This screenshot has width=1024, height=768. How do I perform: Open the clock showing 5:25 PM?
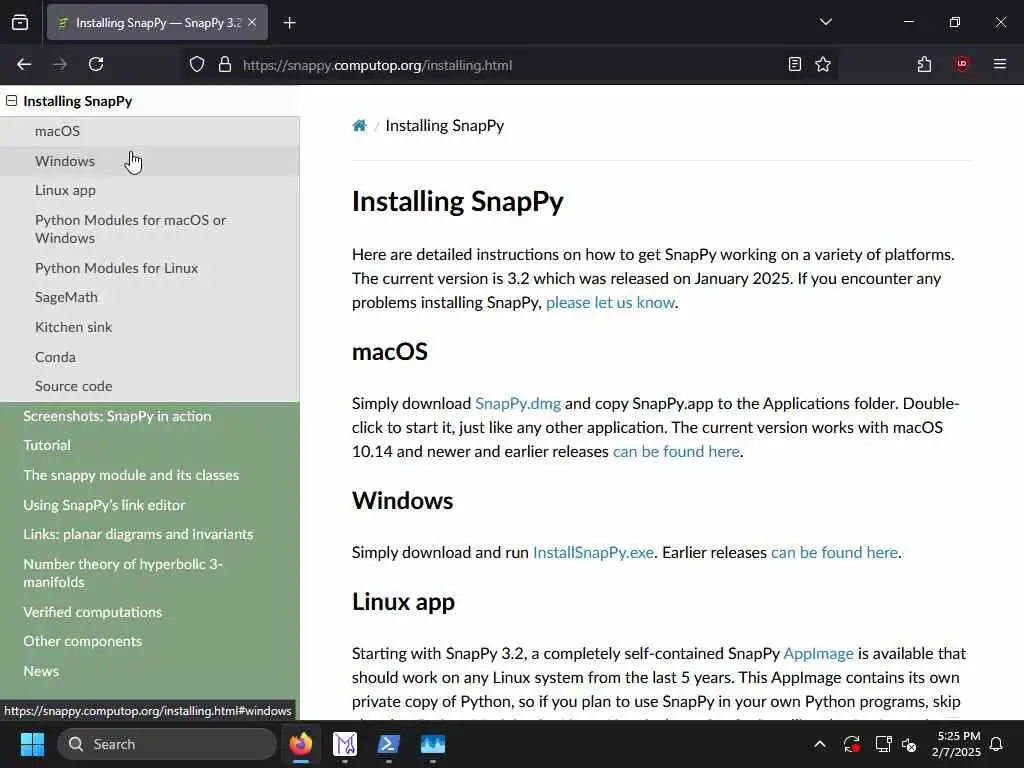click(x=956, y=744)
